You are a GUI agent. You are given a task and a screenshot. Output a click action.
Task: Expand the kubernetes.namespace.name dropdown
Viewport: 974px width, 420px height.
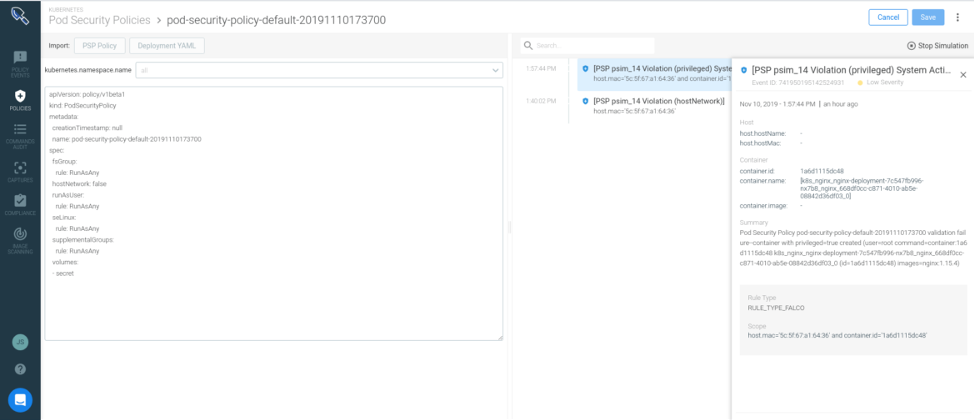320,70
